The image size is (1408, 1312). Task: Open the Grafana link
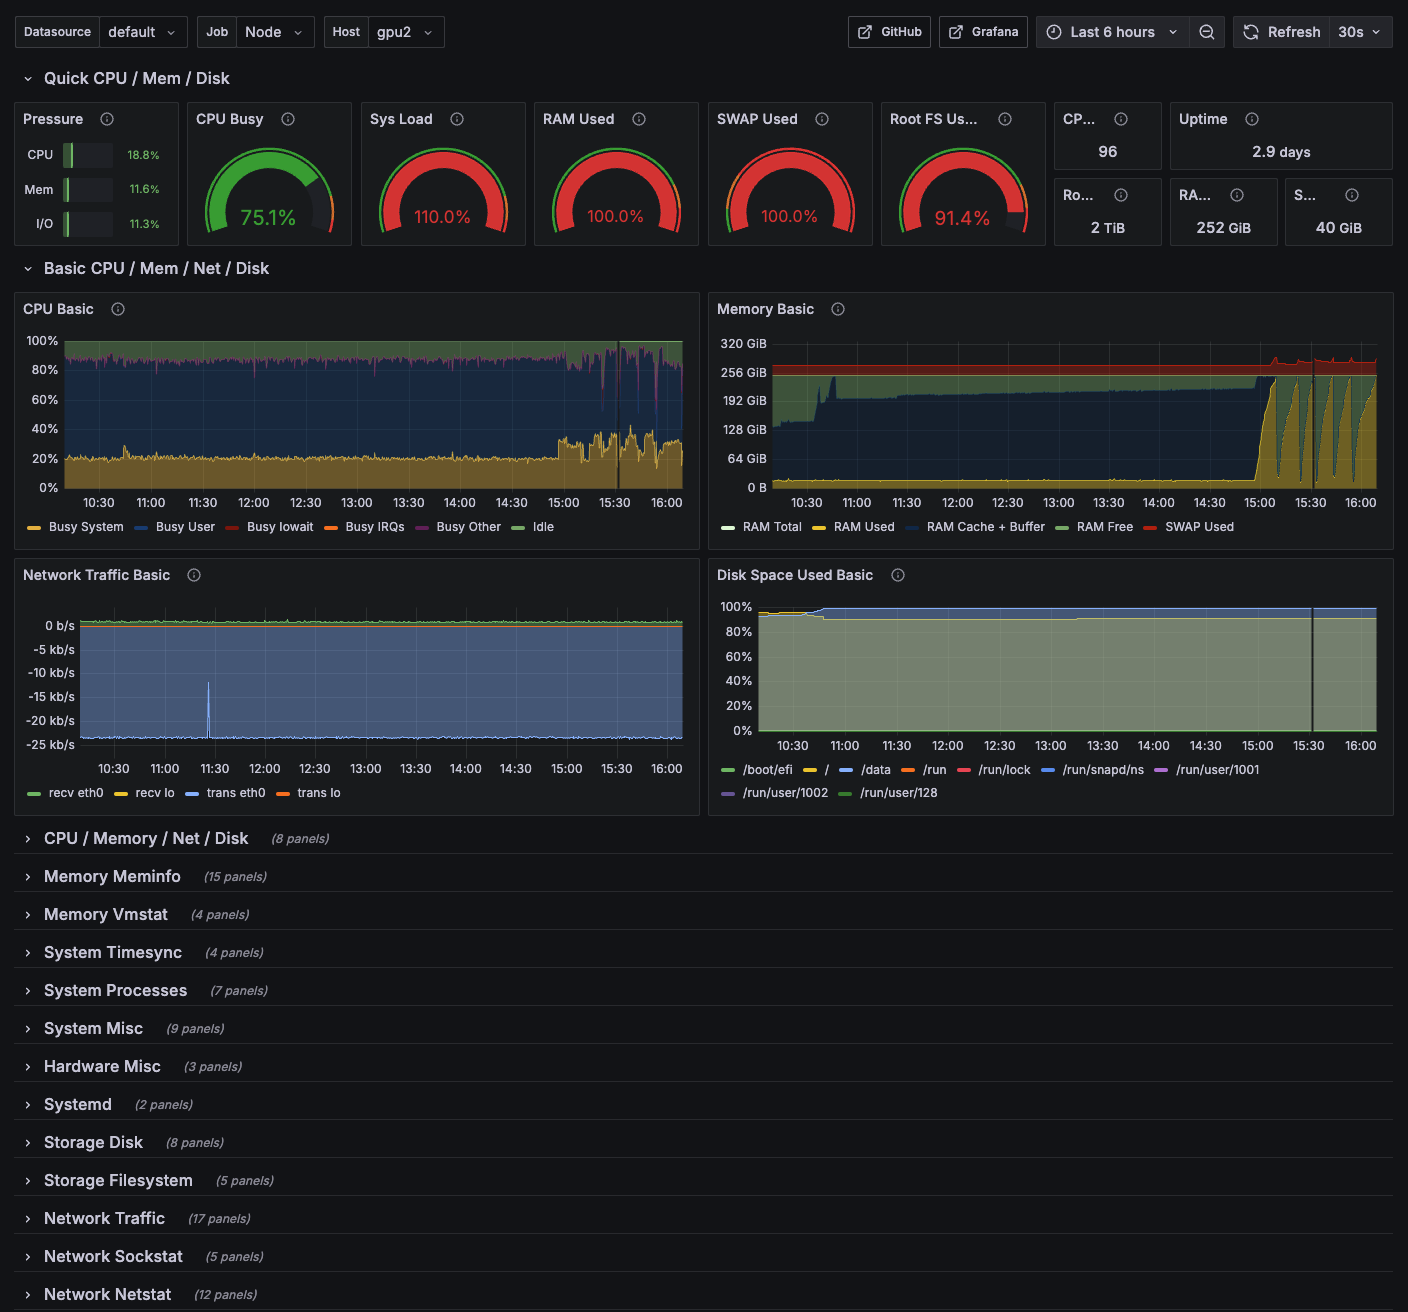coord(983,32)
